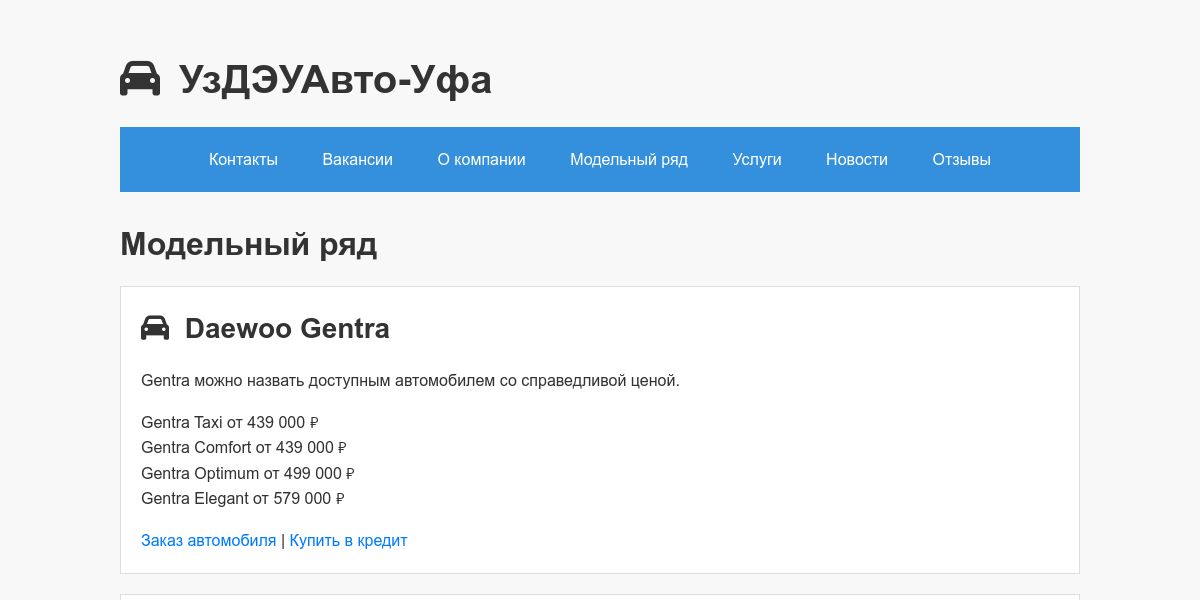Navigate to Новости
This screenshot has width=1200, height=600.
pyautogui.click(x=857, y=159)
